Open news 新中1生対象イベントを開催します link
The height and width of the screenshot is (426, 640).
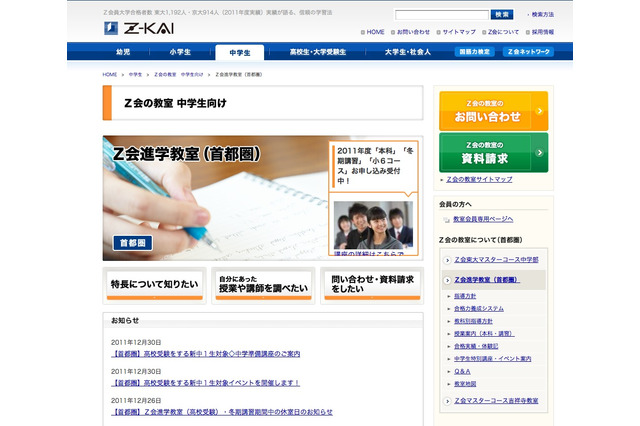[205, 383]
